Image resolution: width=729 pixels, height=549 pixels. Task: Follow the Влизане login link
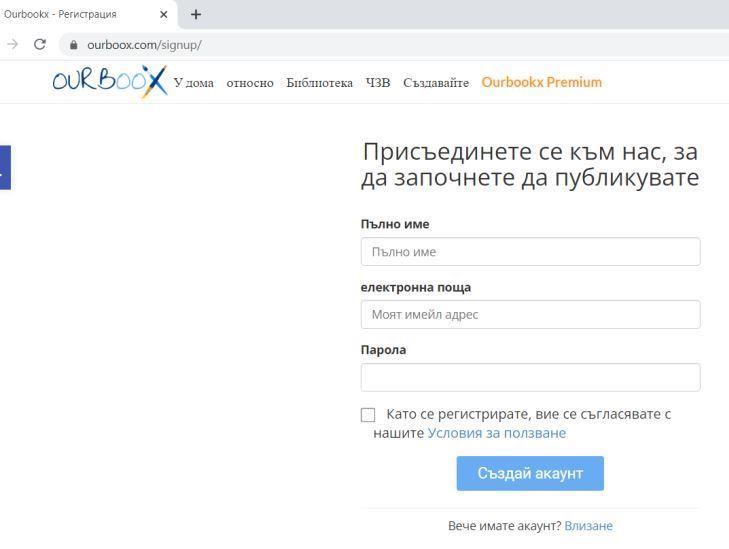pos(588,526)
